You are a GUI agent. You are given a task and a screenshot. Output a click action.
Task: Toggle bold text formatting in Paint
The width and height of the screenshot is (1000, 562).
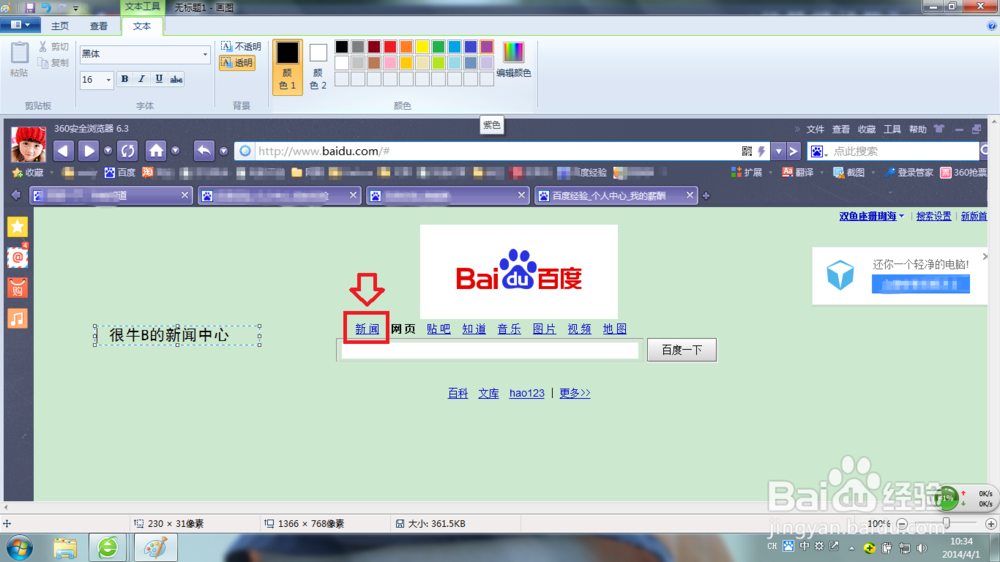pos(125,79)
